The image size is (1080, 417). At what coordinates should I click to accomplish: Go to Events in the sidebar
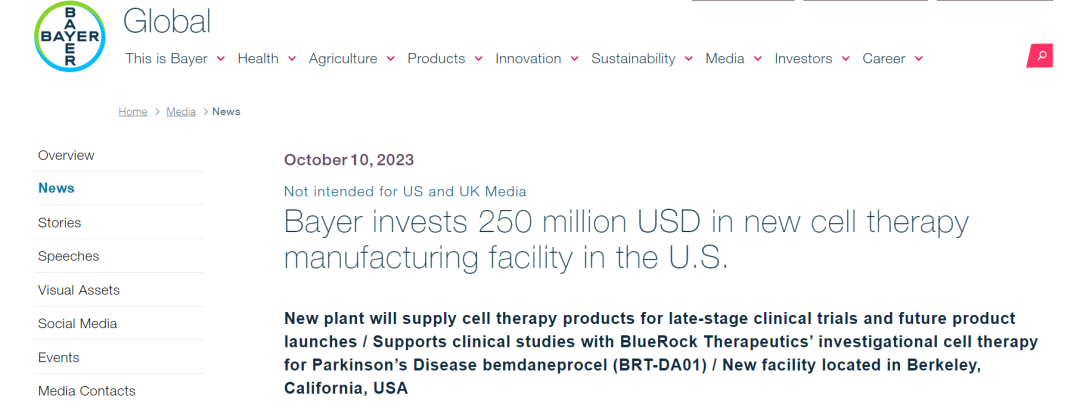58,357
